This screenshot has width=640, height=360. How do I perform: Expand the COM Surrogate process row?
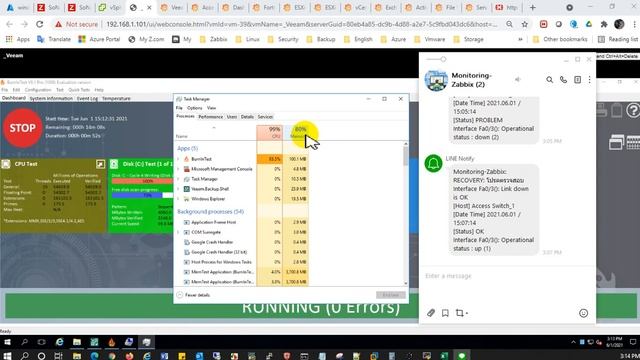coord(178,232)
